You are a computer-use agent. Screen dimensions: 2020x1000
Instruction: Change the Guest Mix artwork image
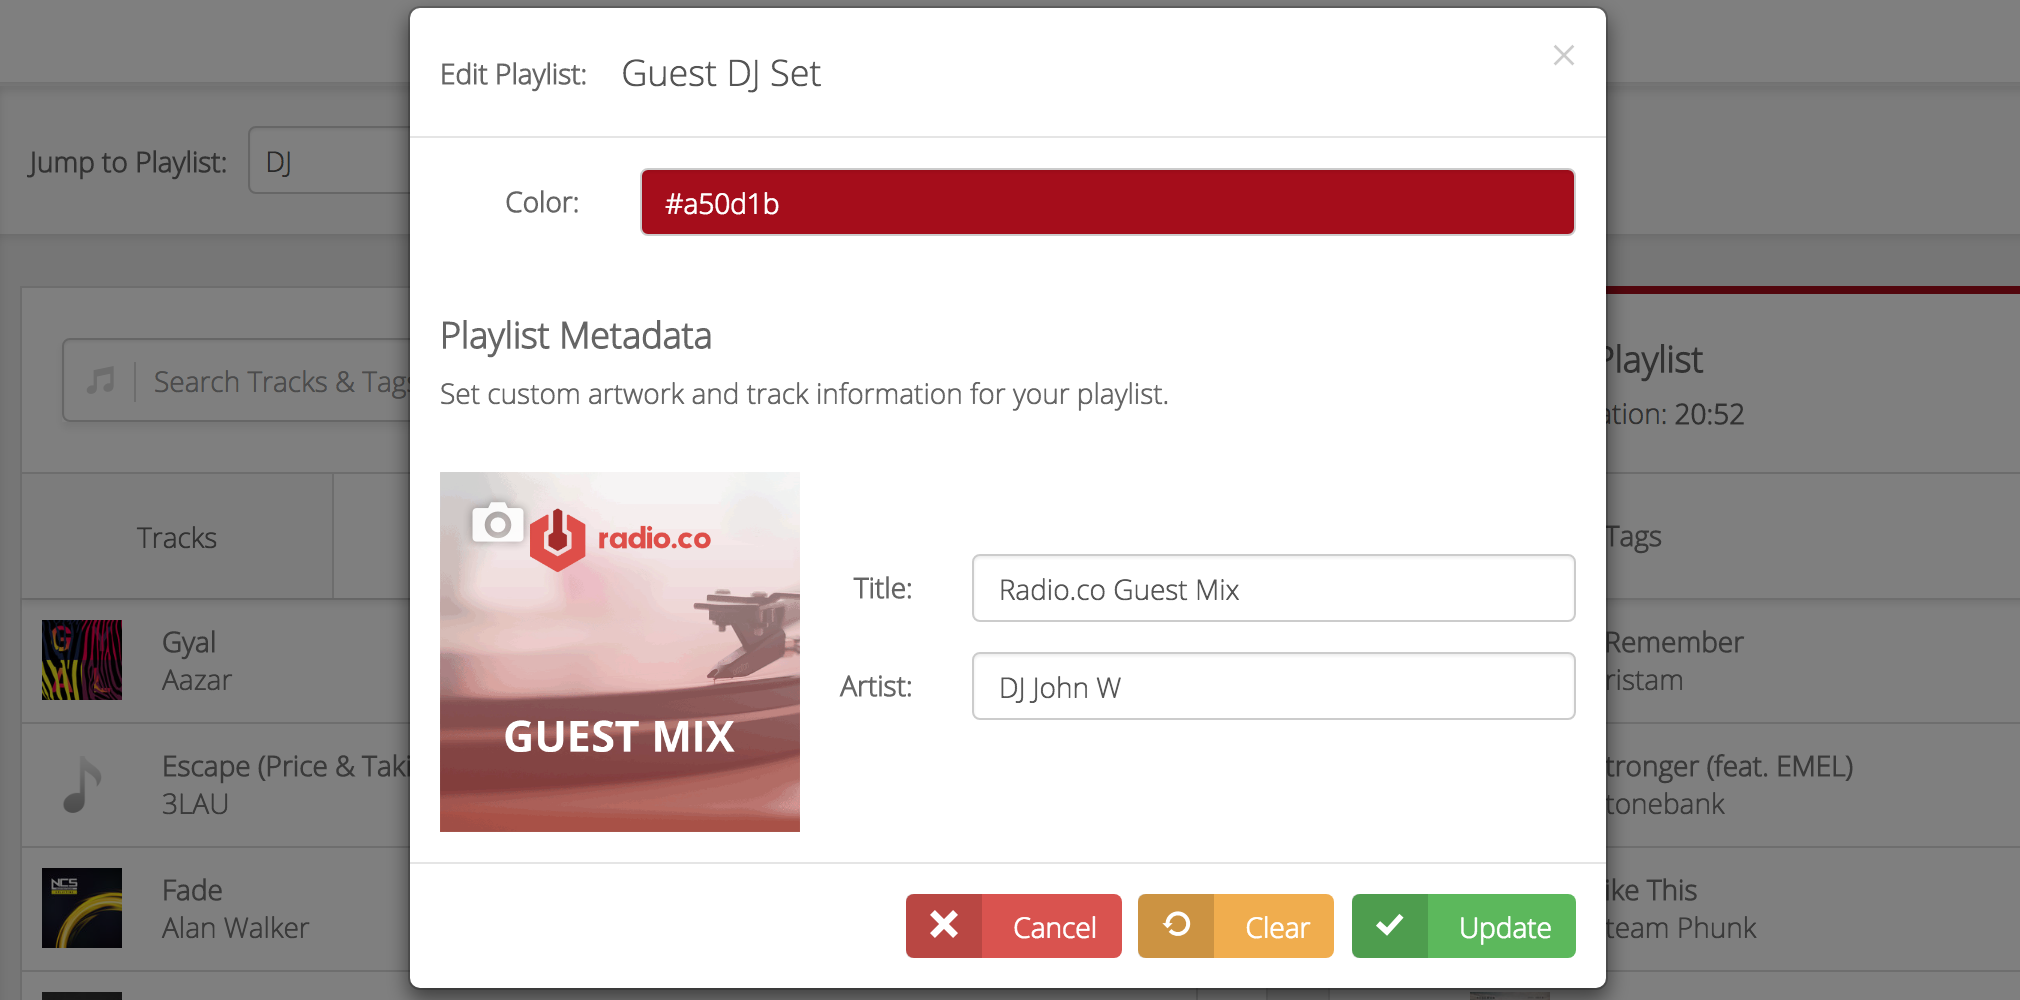[620, 652]
